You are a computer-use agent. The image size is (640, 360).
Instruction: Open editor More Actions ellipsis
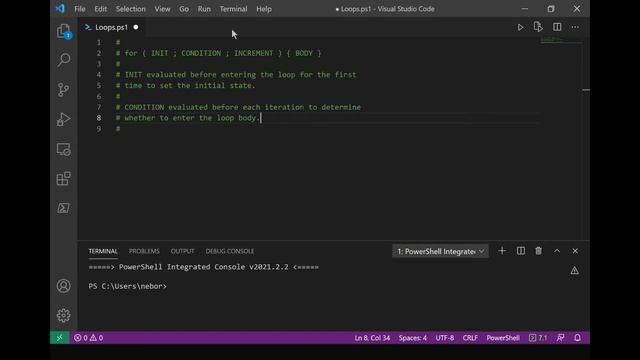(x=575, y=27)
